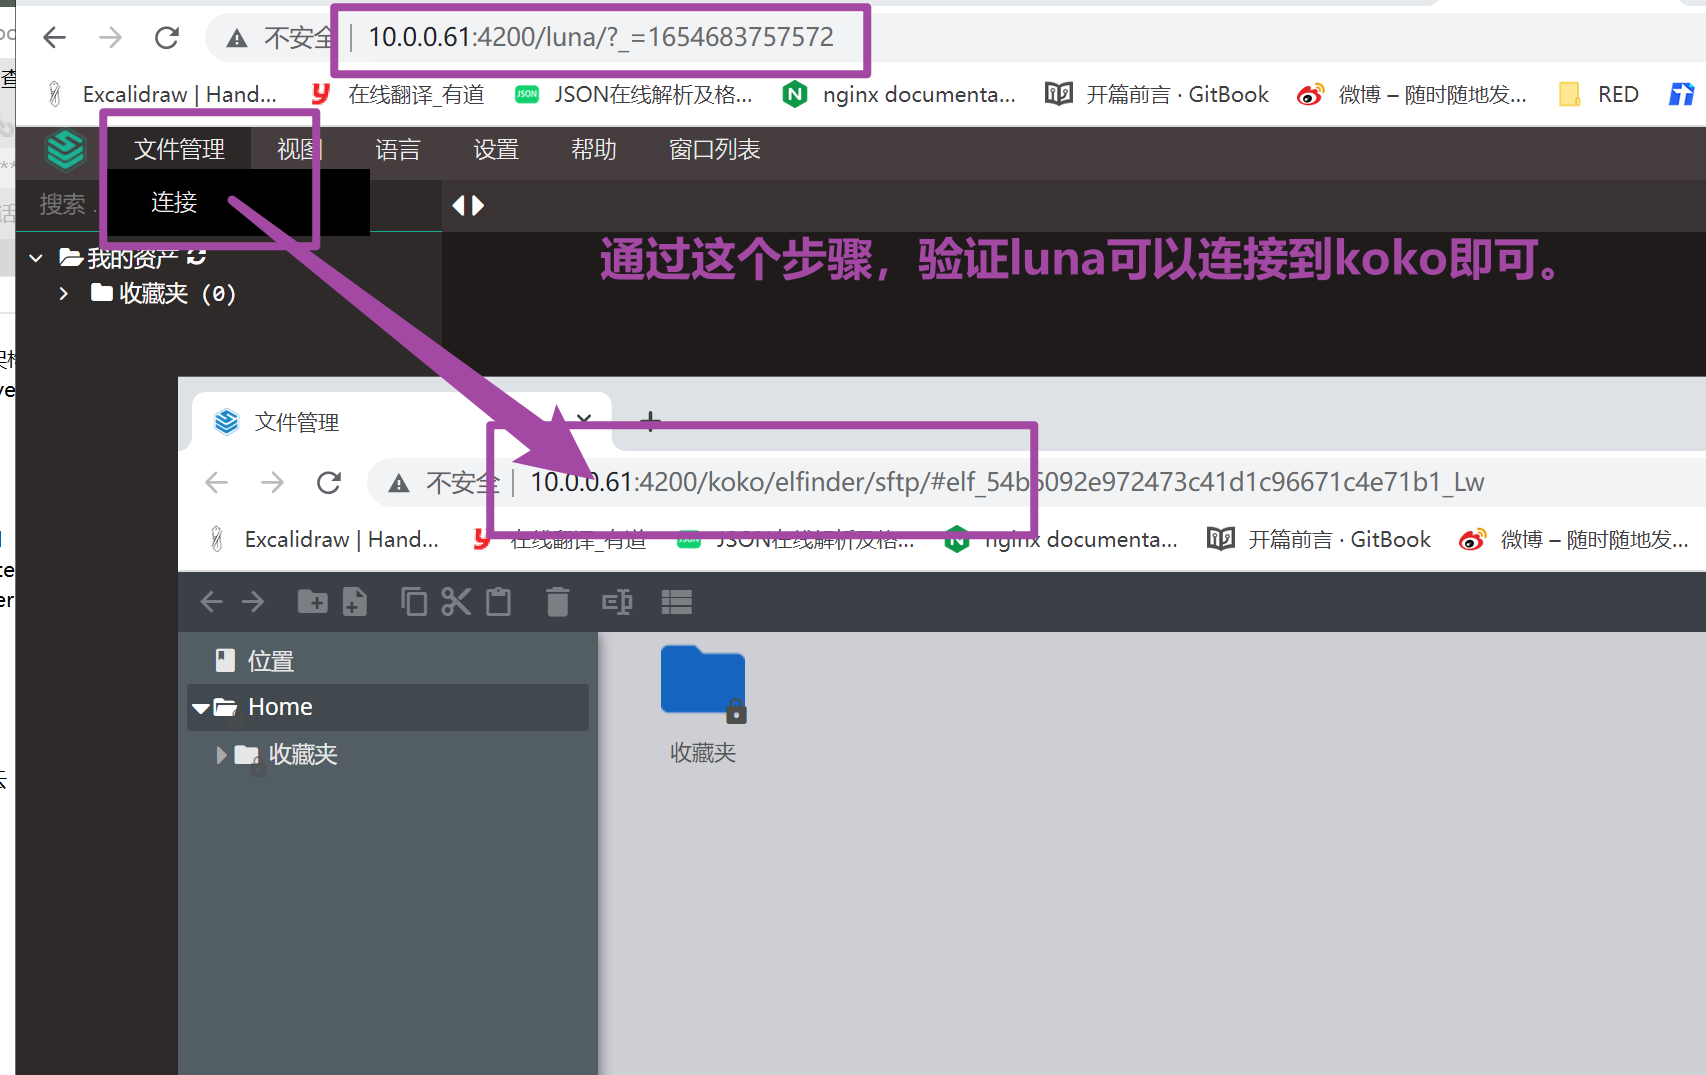The width and height of the screenshot is (1706, 1075).
Task: Open 微博 bookmark in lower bookmarks bar
Action: 1574,539
